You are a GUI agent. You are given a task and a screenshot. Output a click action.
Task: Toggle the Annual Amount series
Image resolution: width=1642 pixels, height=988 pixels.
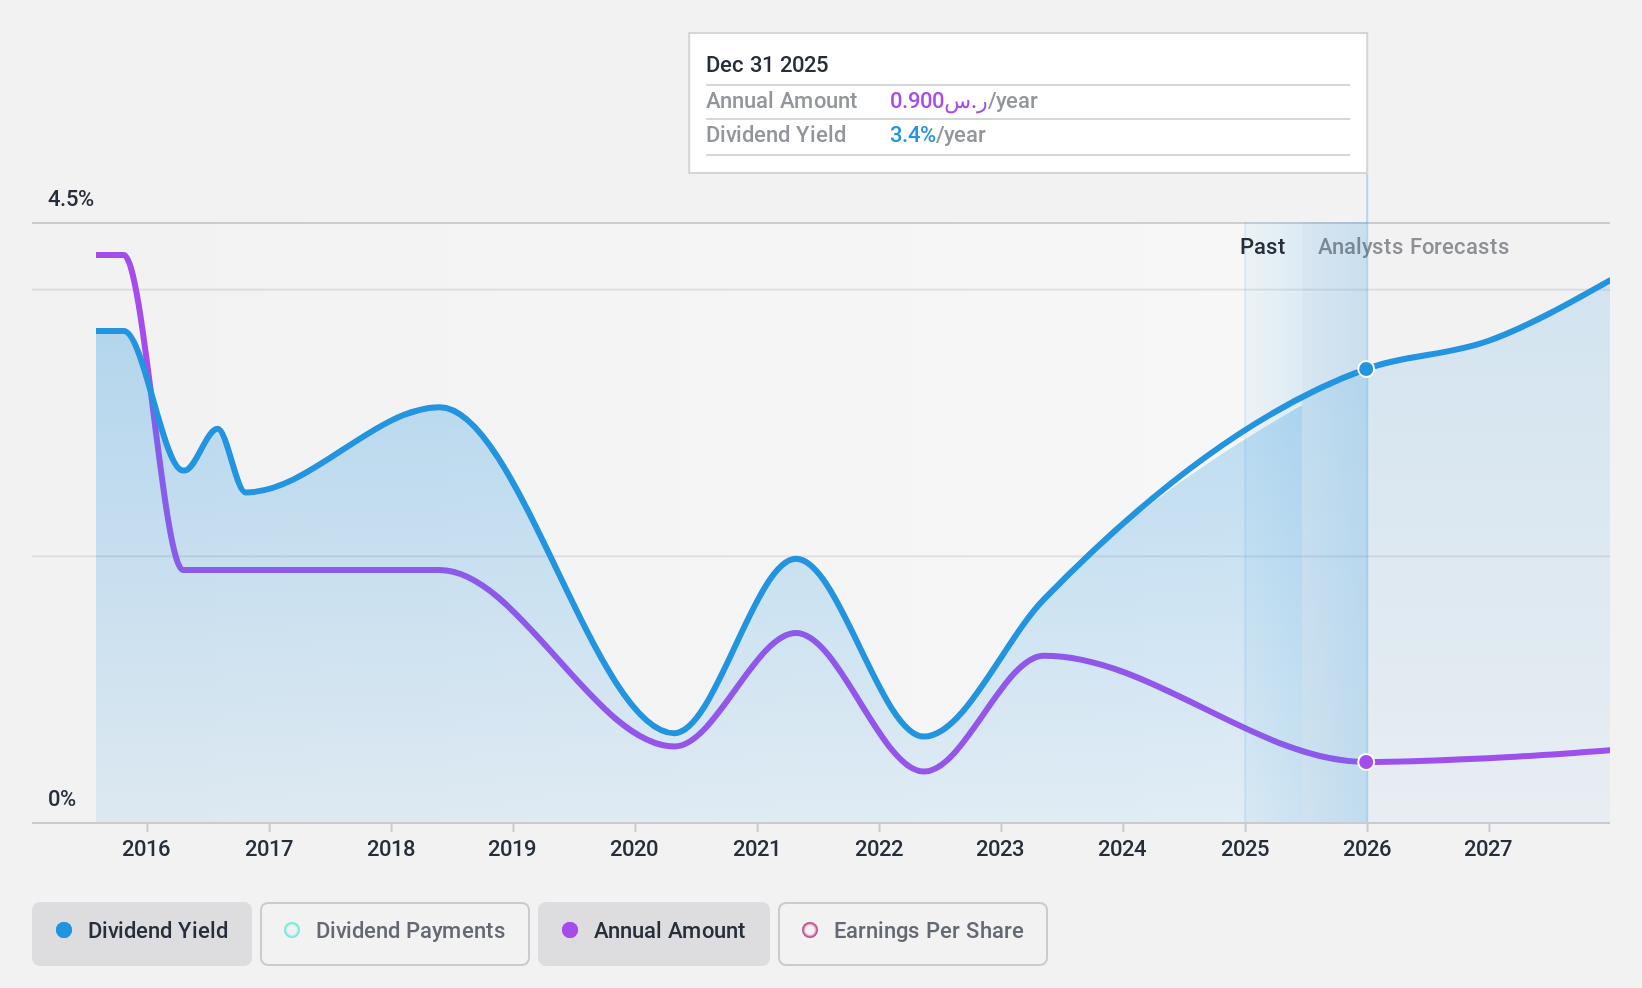tap(654, 934)
